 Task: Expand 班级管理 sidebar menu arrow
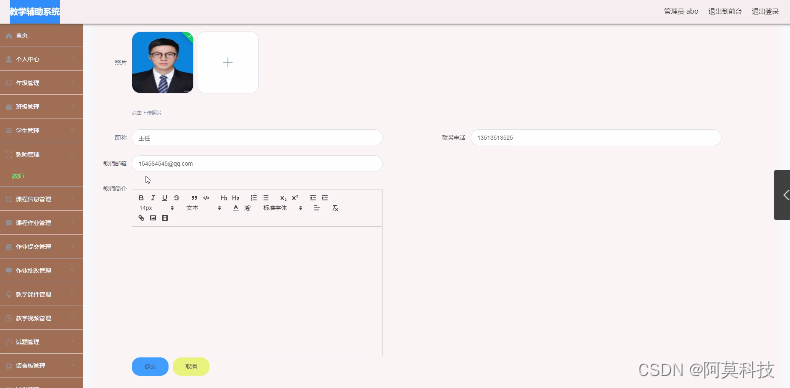click(73, 106)
